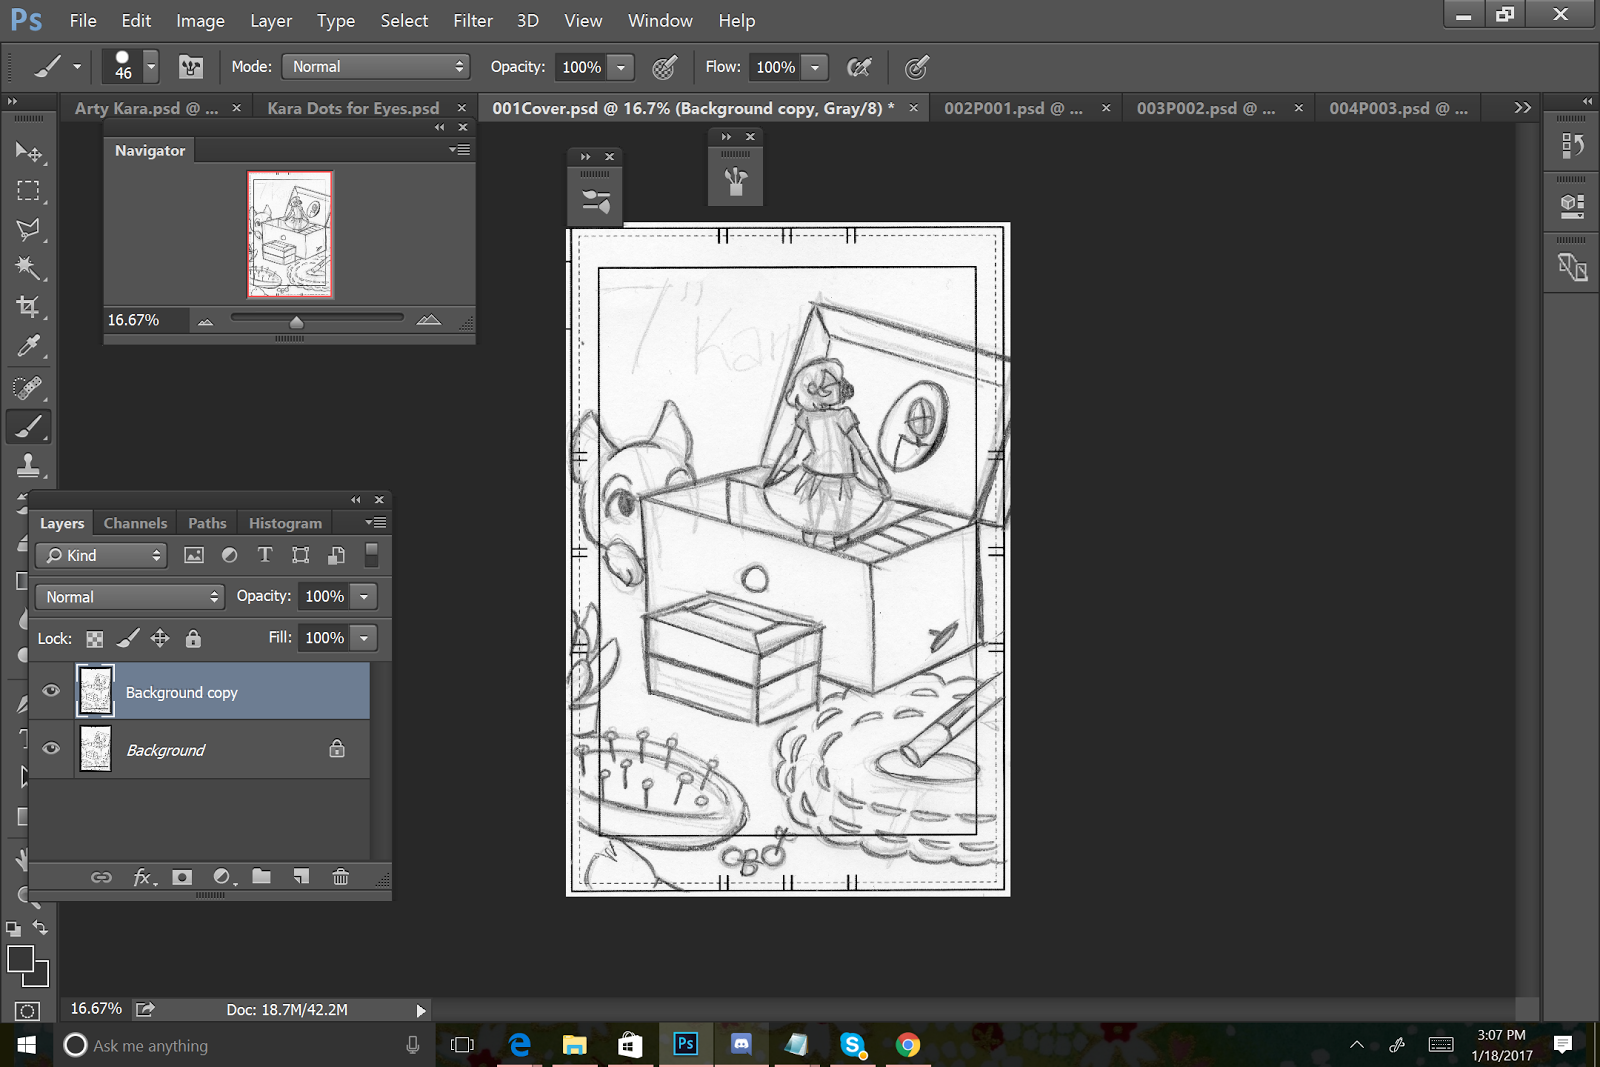The height and width of the screenshot is (1067, 1600).
Task: Hide the Background copy layer
Action: click(x=51, y=691)
